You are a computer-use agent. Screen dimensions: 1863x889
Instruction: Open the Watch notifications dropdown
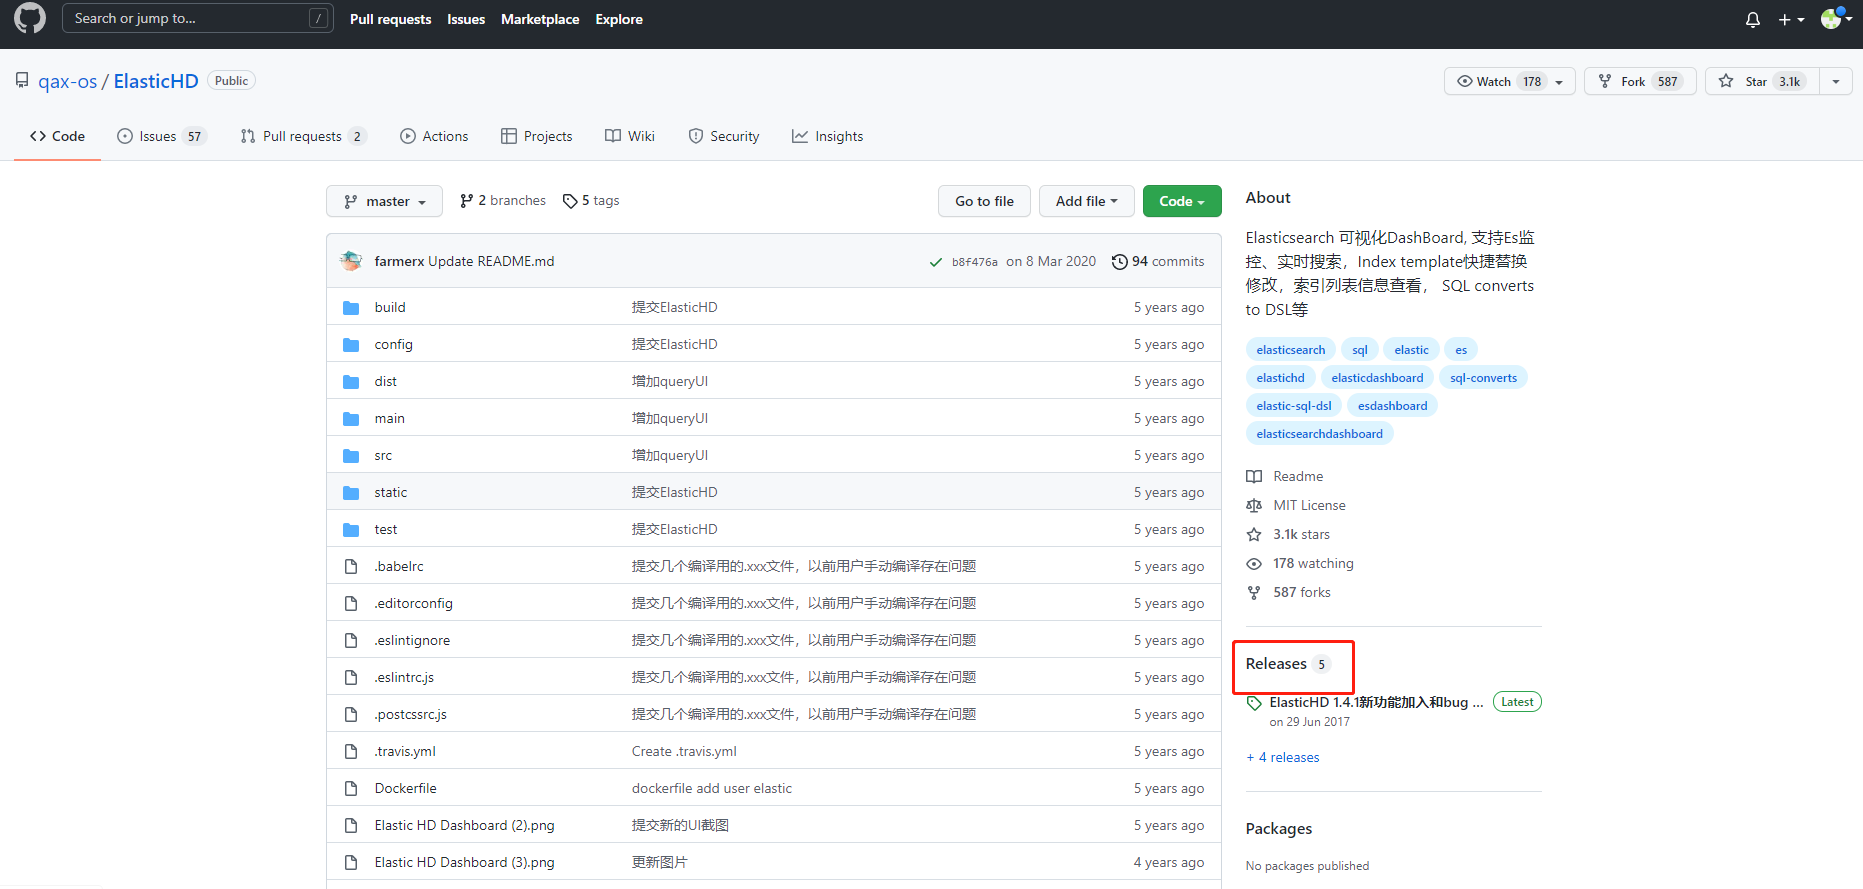point(1509,81)
